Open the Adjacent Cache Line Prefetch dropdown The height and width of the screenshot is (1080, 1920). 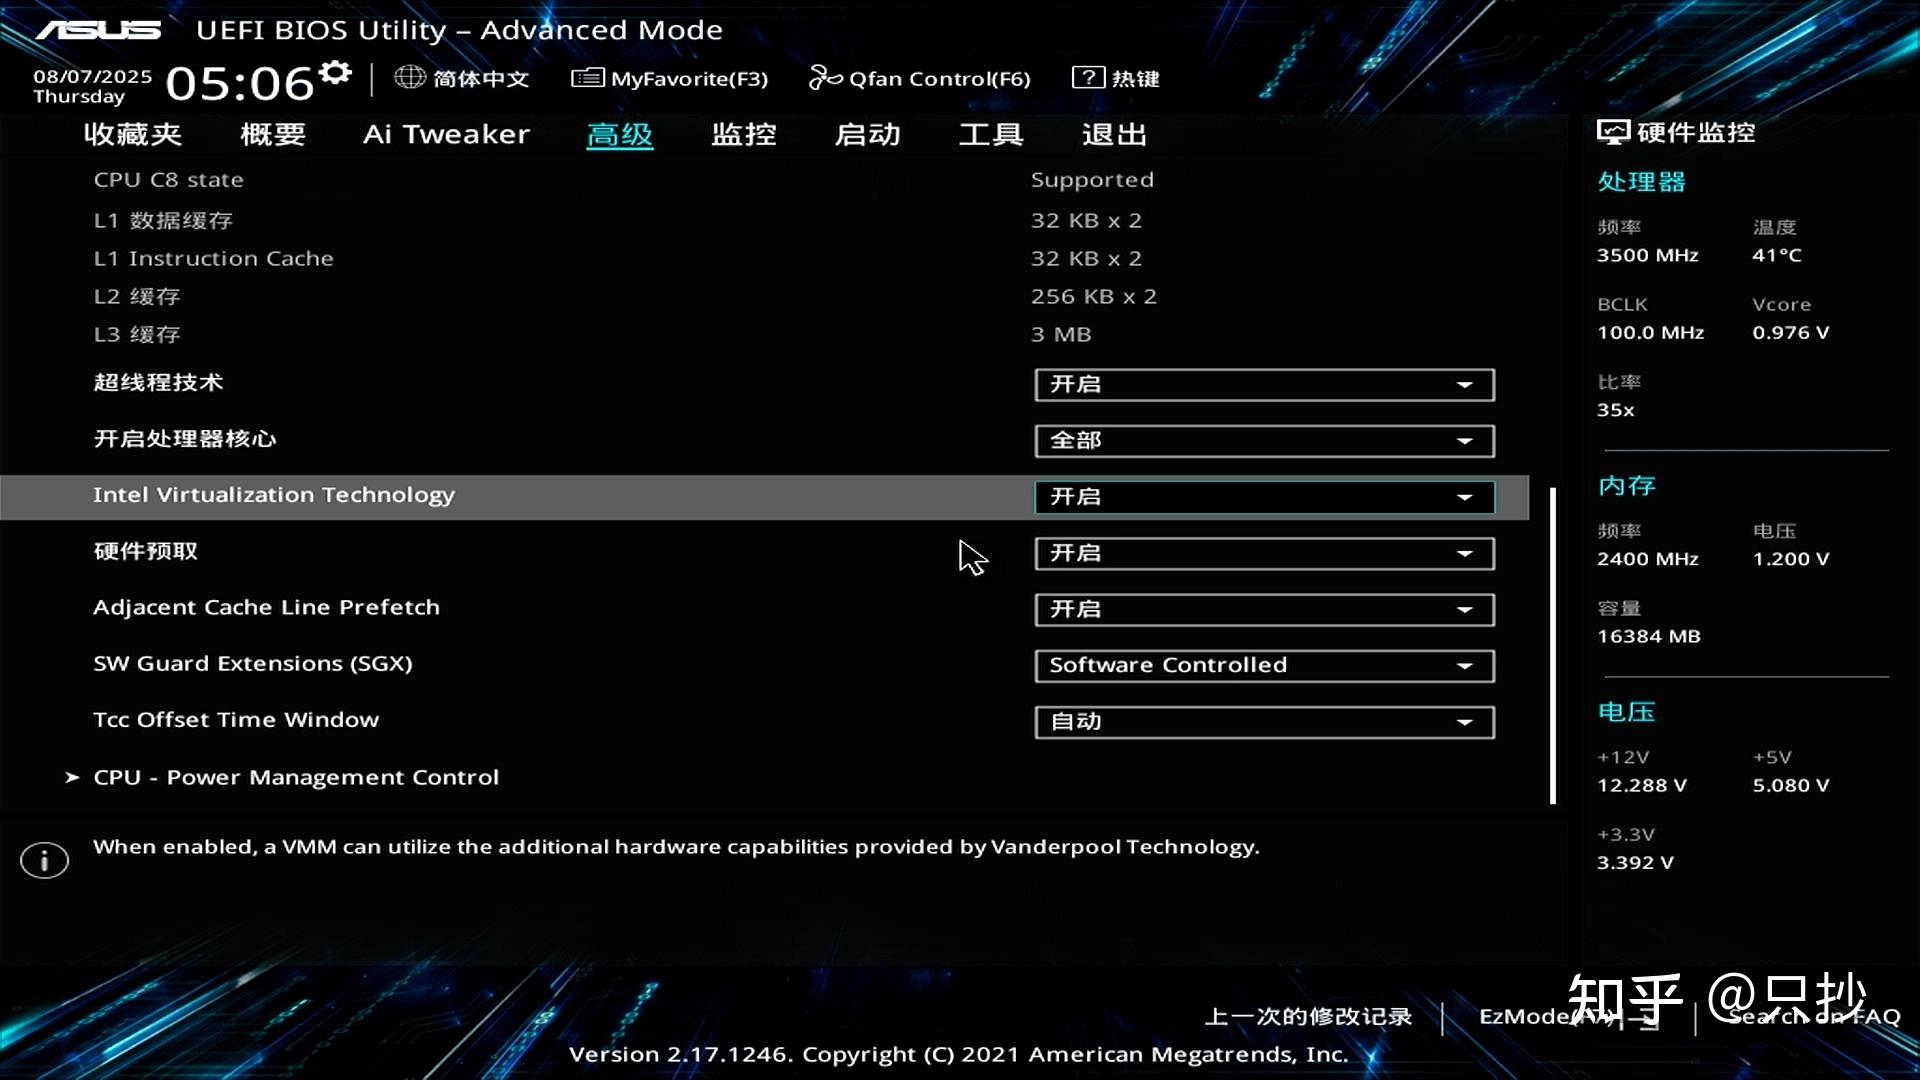pyautogui.click(x=1262, y=609)
